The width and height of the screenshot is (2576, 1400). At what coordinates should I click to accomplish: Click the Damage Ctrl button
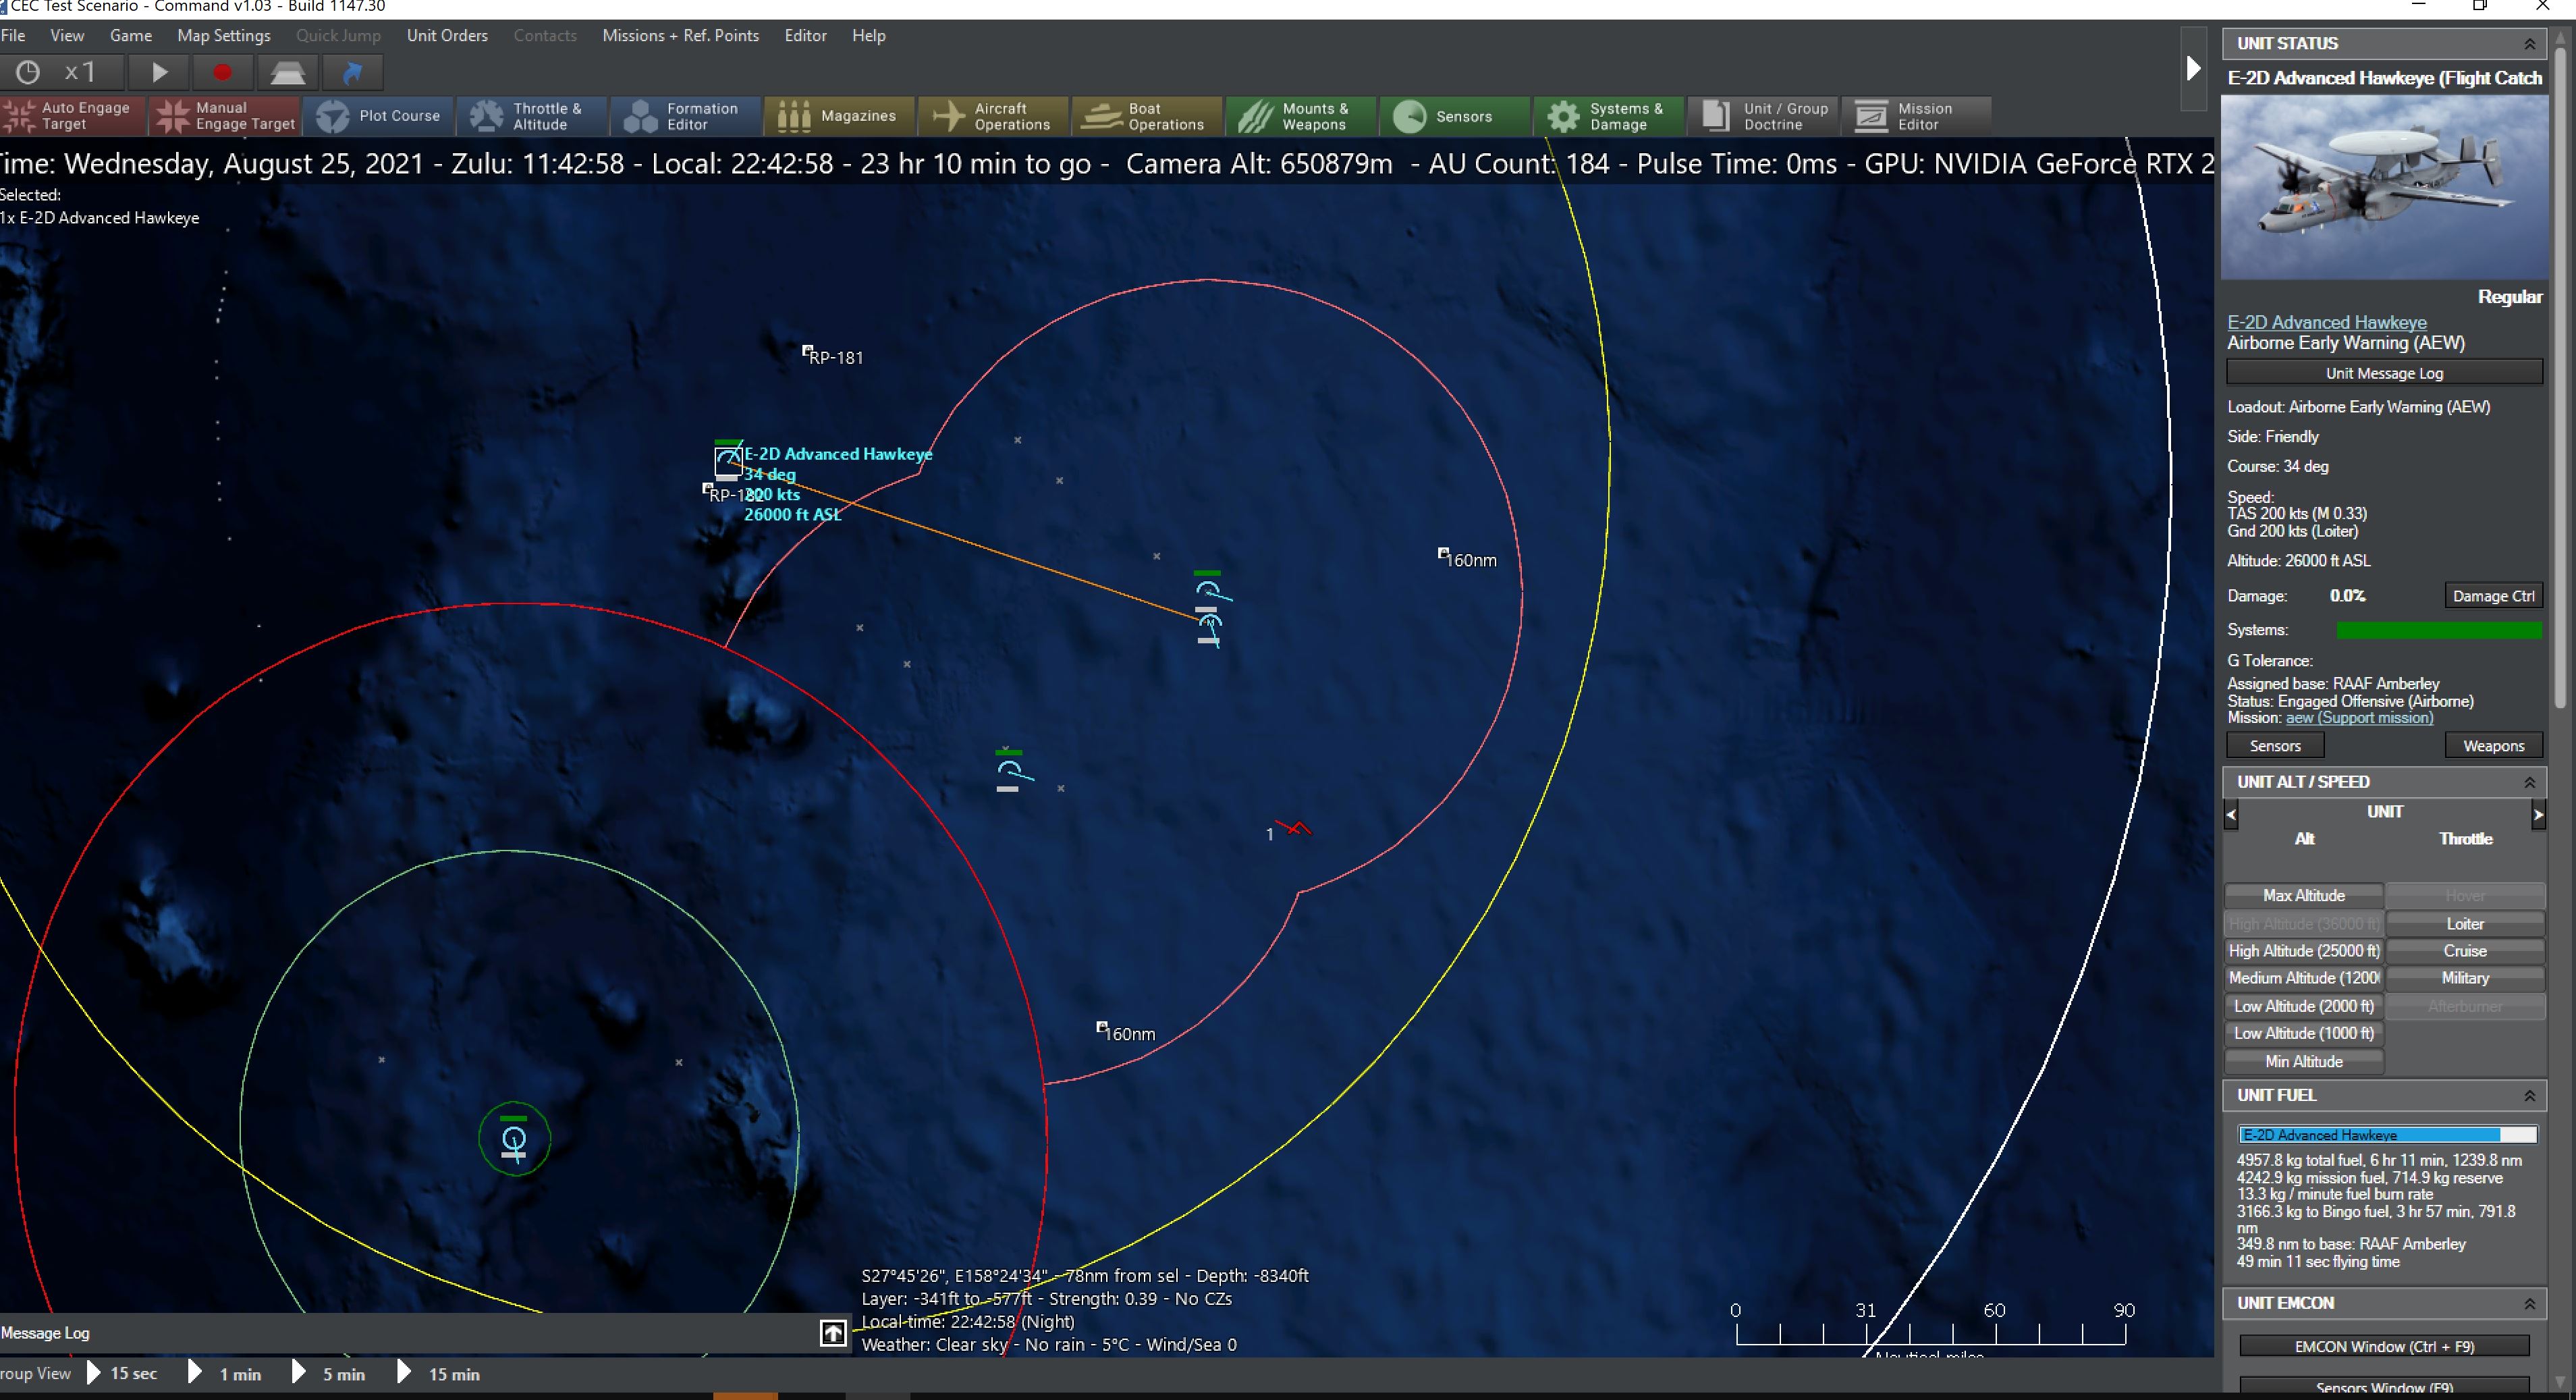2492,596
